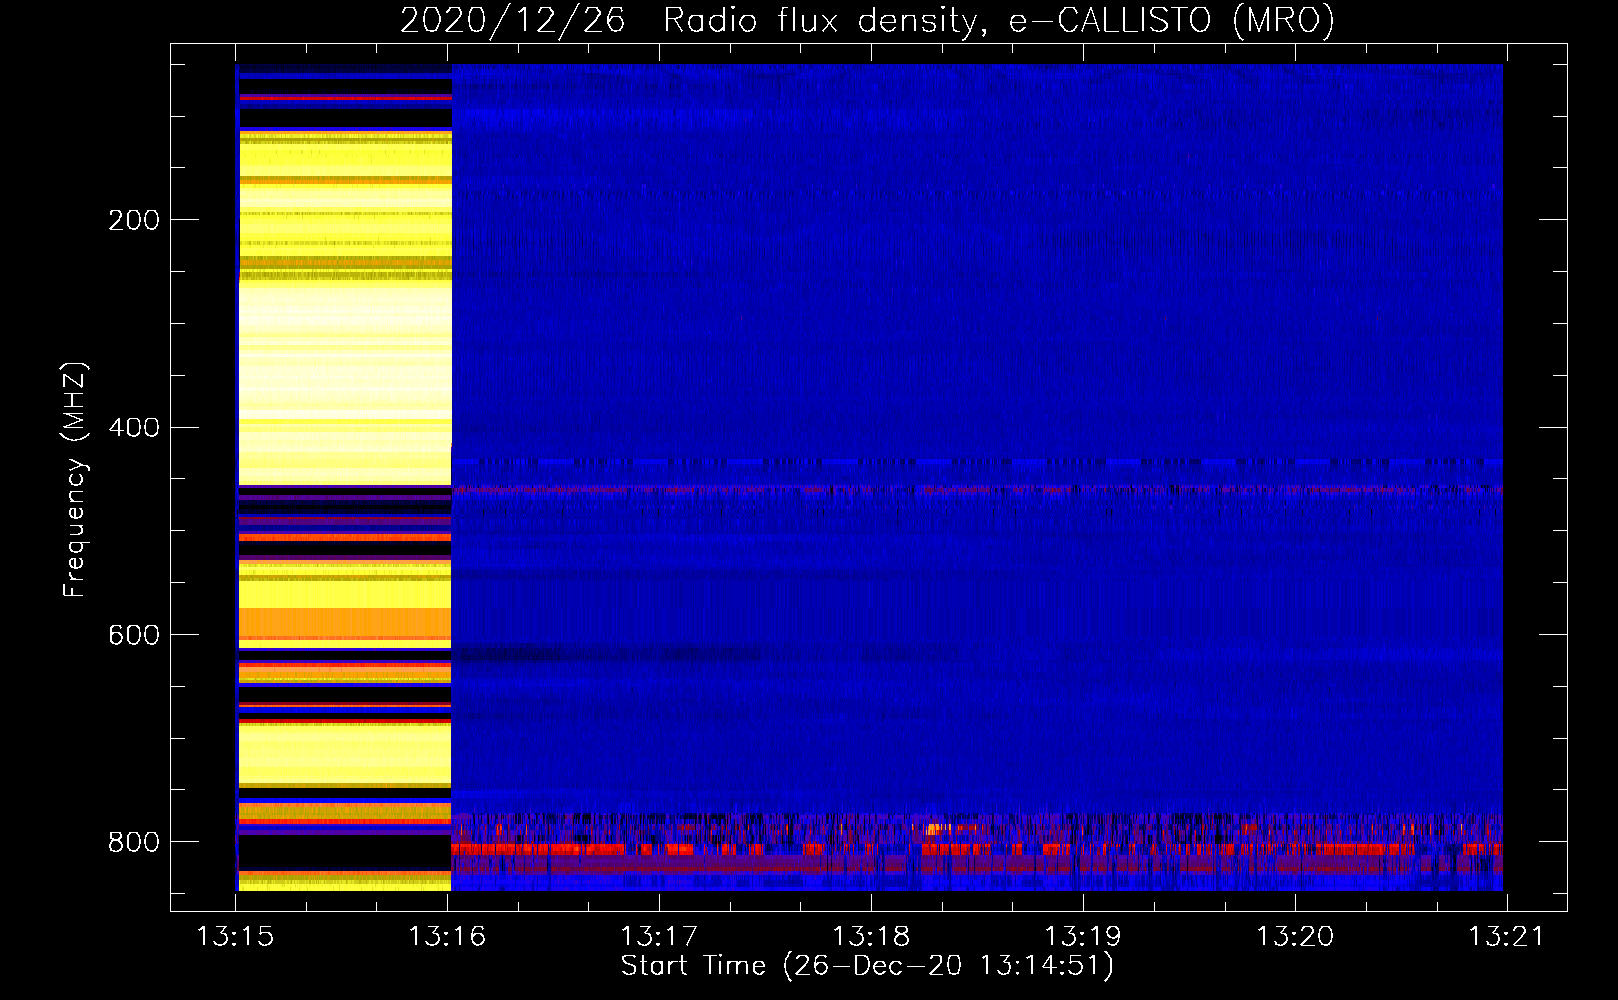This screenshot has height=1000, width=1618.
Task: Click the "Frequency (MHZ)" axis label
Action: (x=75, y=480)
